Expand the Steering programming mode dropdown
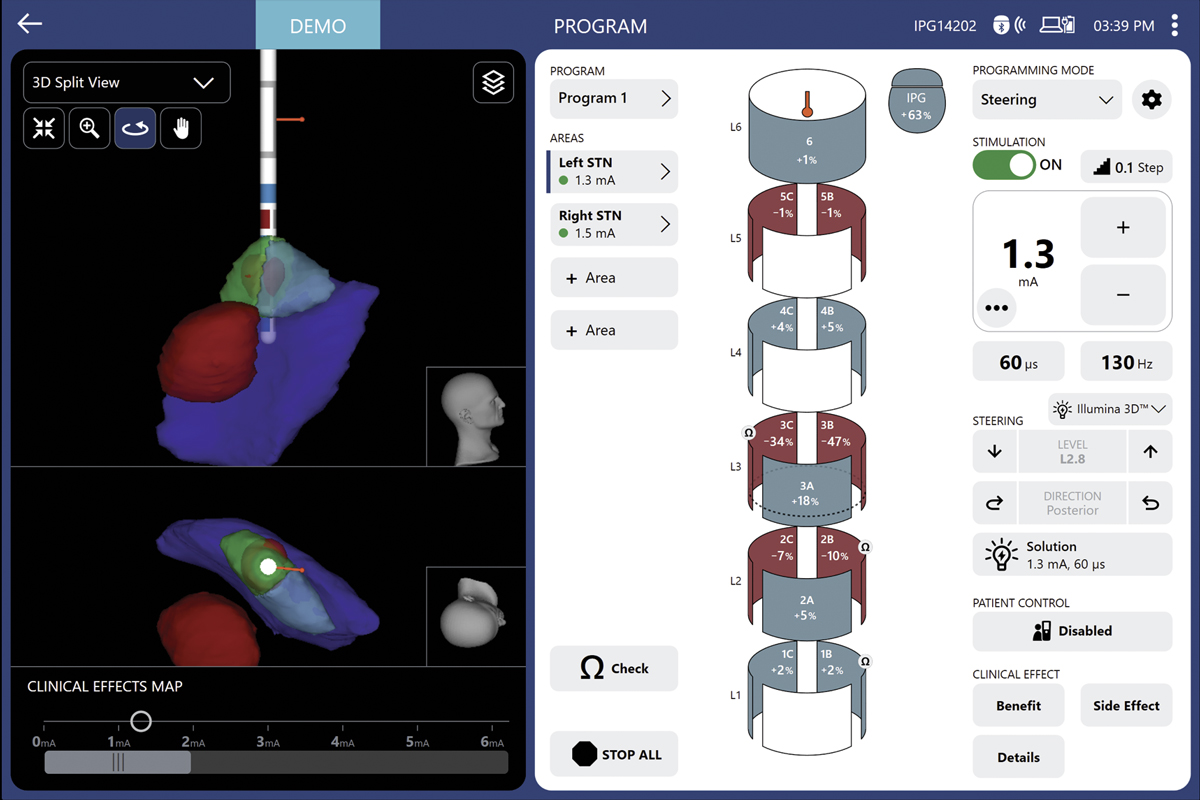 [1047, 100]
